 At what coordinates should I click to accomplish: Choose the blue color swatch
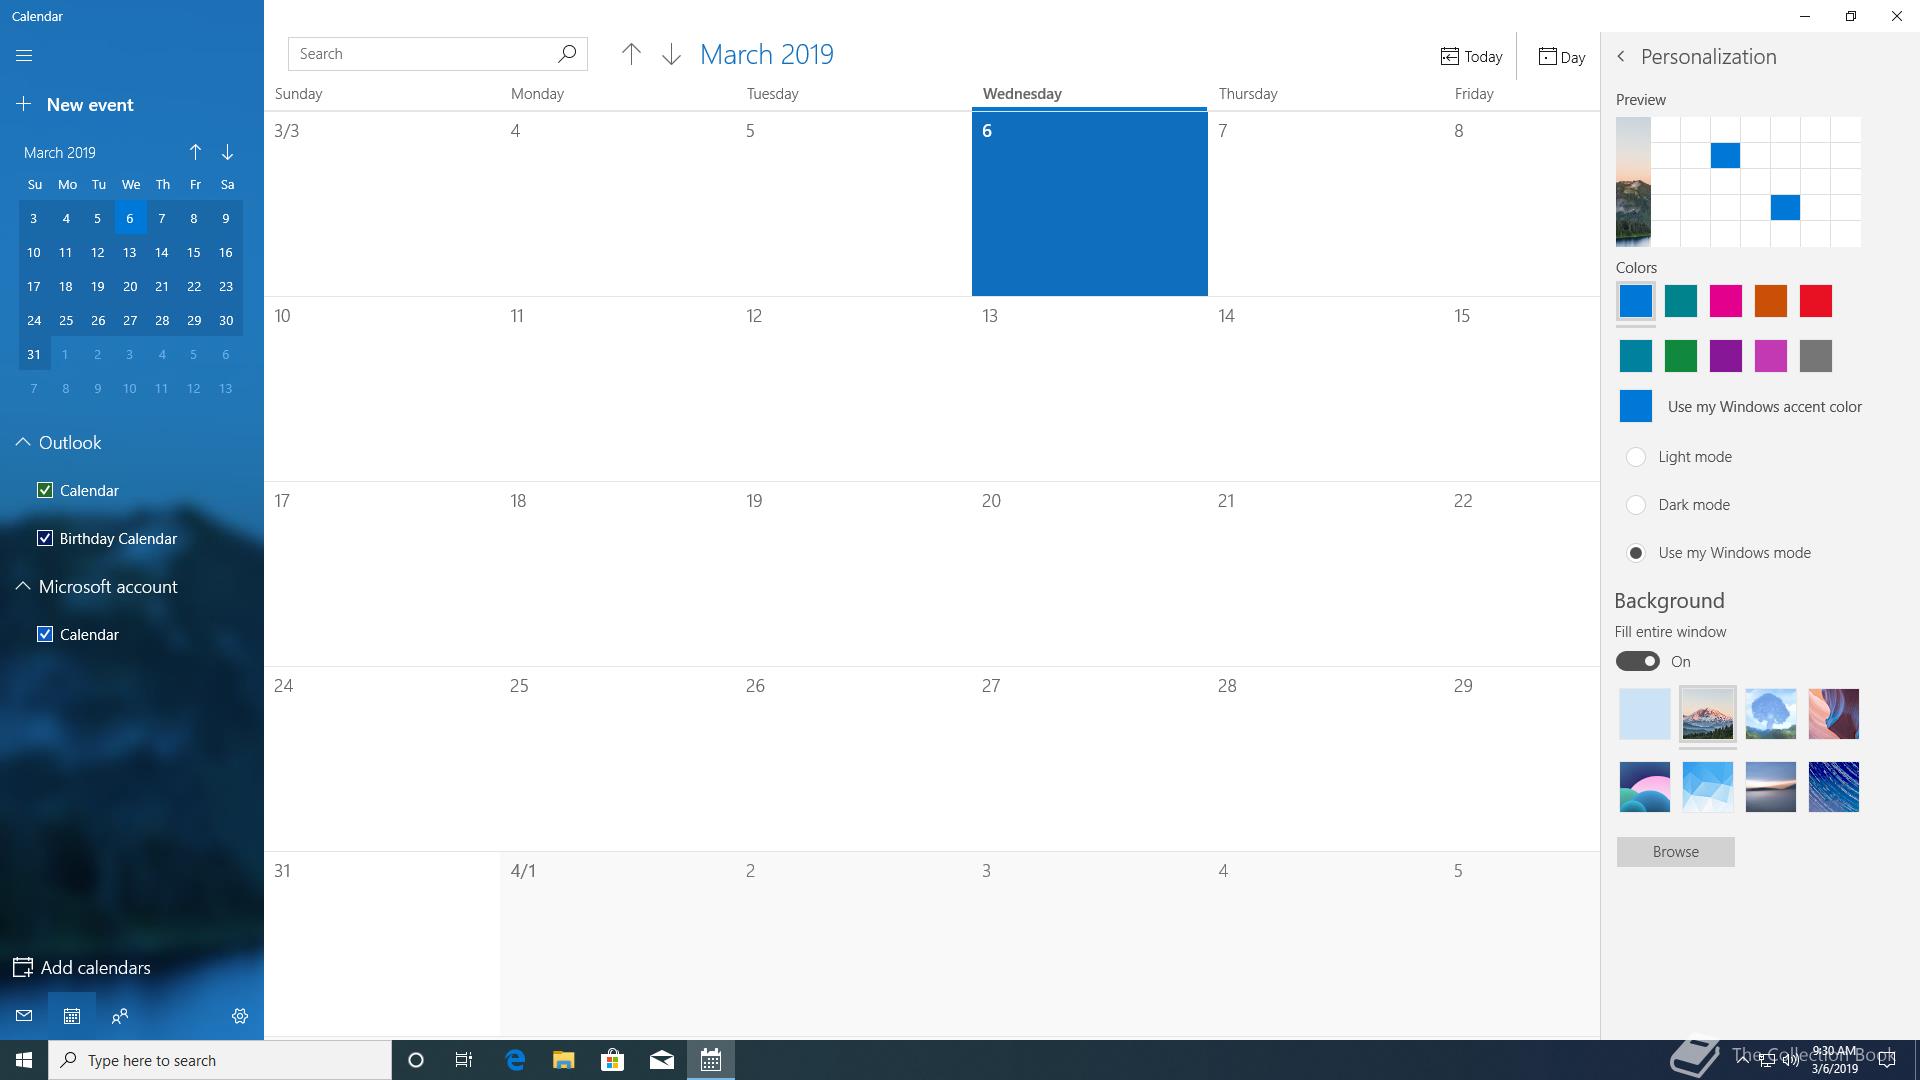click(x=1636, y=301)
